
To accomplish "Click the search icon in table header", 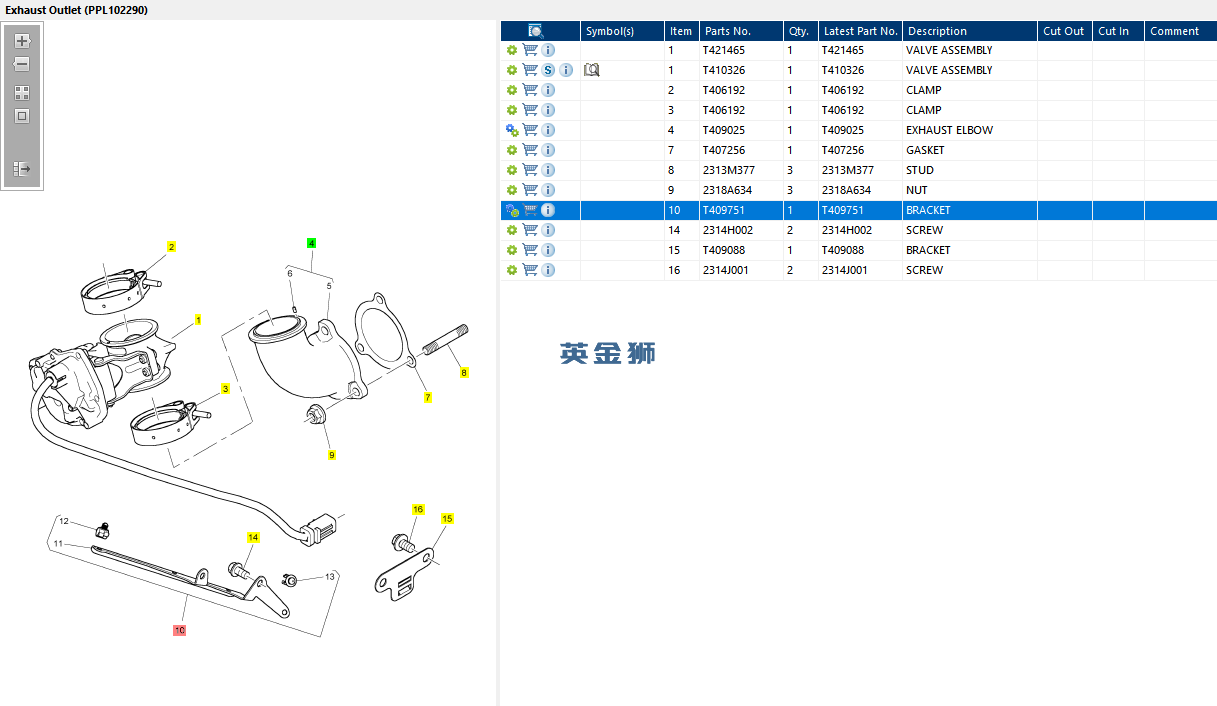I will pos(536,31).
